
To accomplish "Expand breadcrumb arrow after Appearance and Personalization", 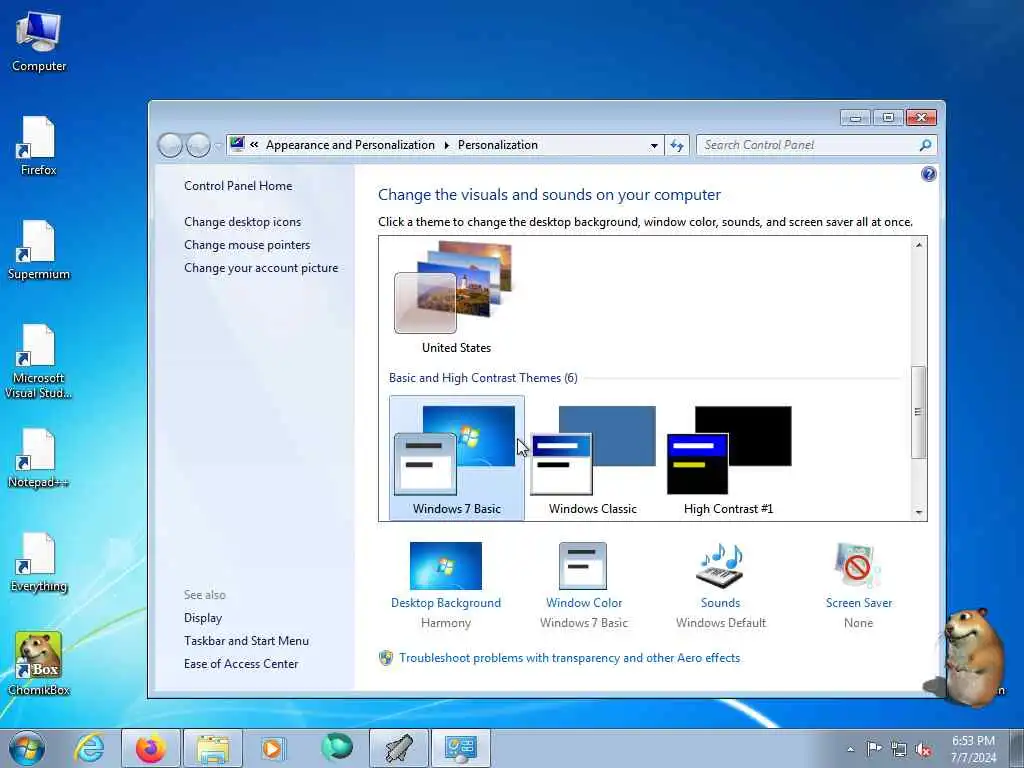I will click(447, 146).
